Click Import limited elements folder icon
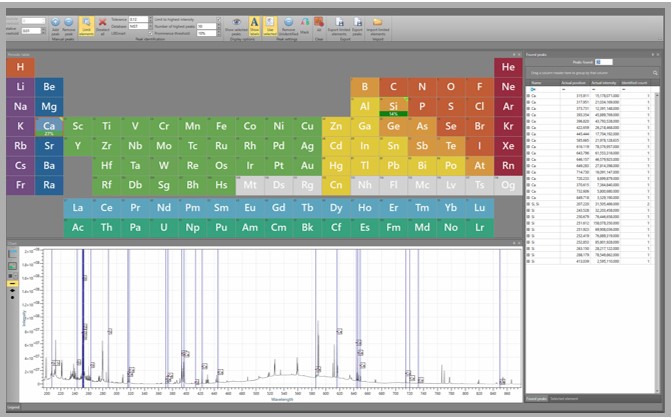 (x=377, y=23)
